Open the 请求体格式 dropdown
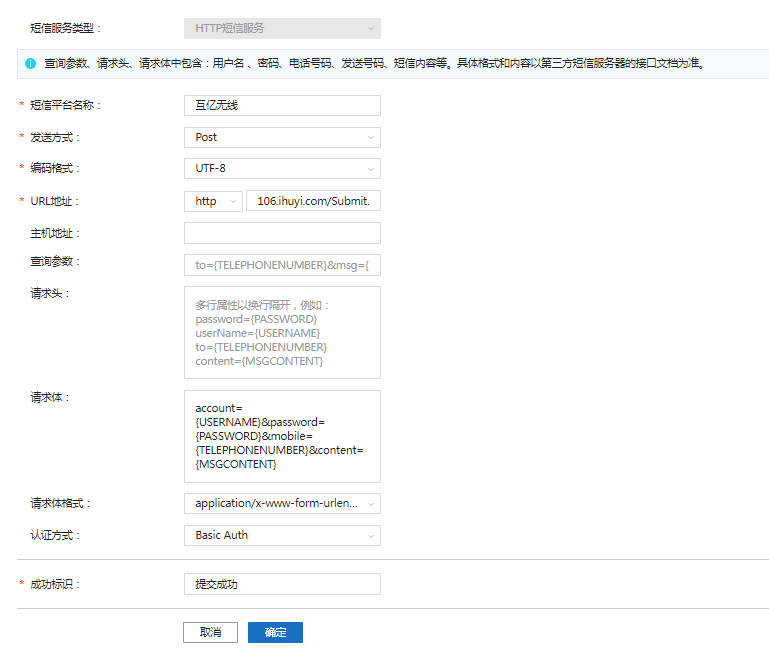Image resolution: width=769 pixels, height=654 pixels. [282, 503]
